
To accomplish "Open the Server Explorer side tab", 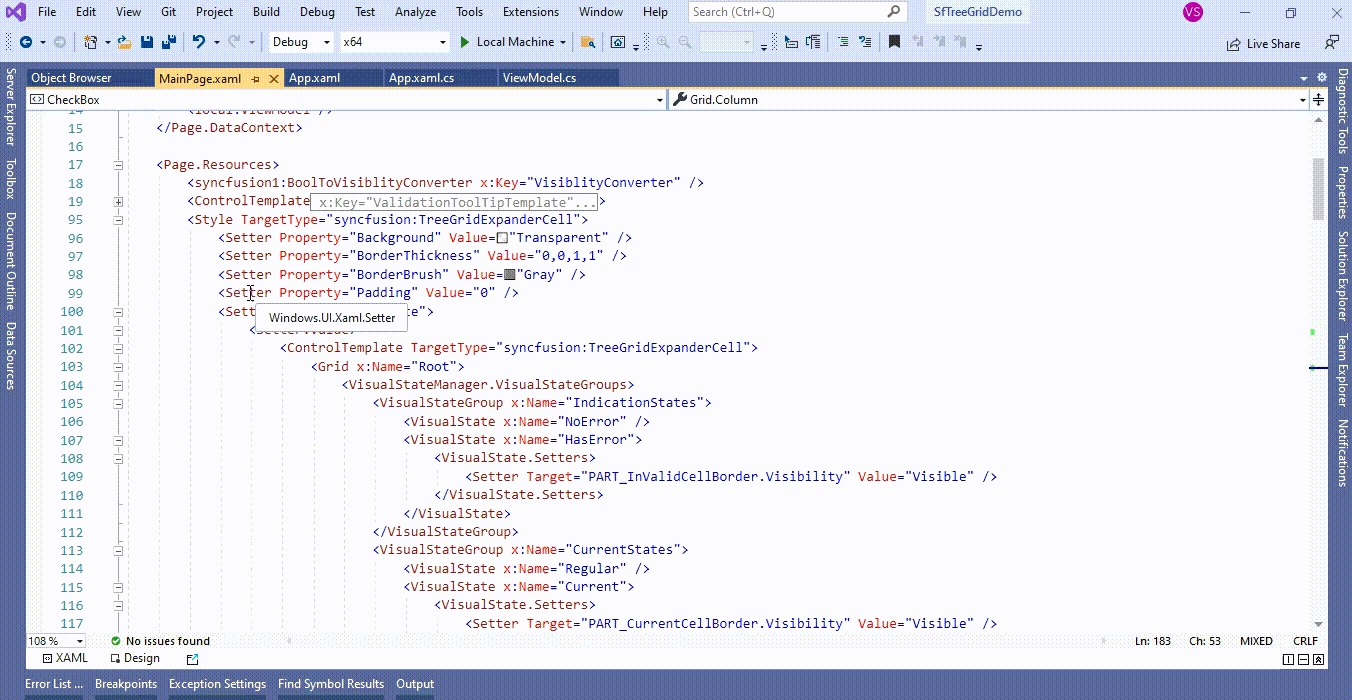I will tap(10, 109).
